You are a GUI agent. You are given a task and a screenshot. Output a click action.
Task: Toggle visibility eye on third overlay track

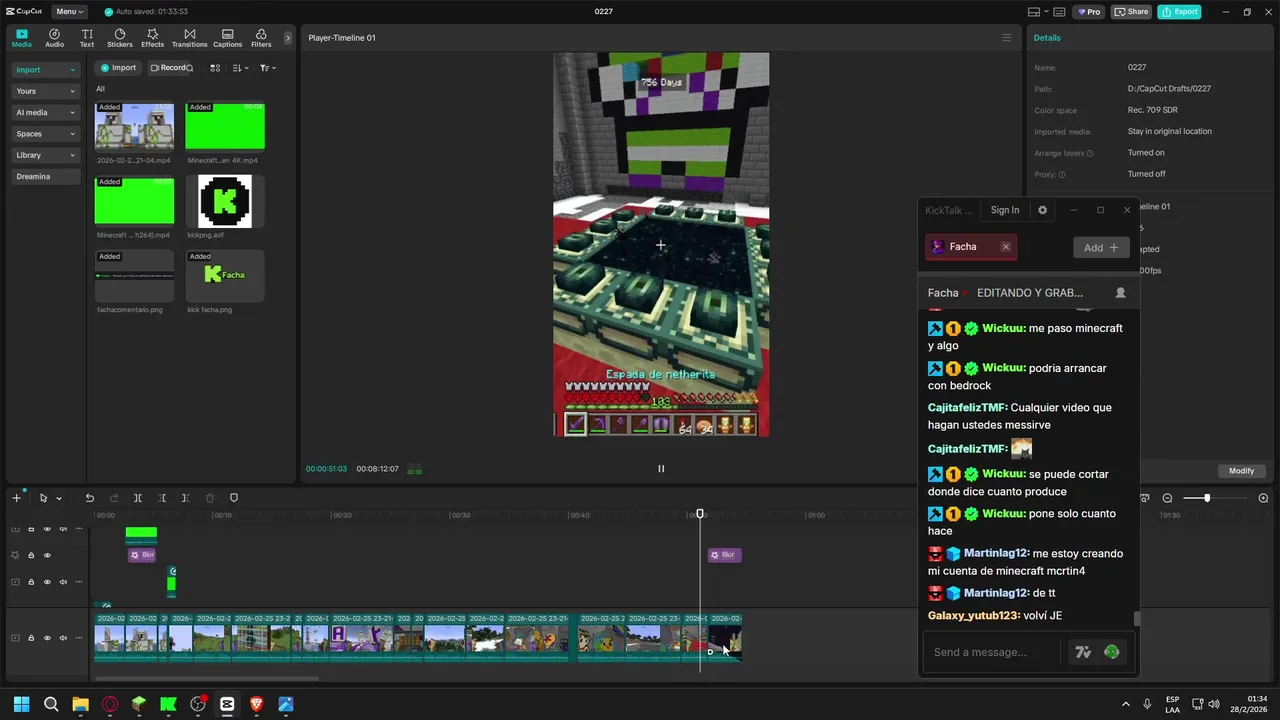coord(47,582)
